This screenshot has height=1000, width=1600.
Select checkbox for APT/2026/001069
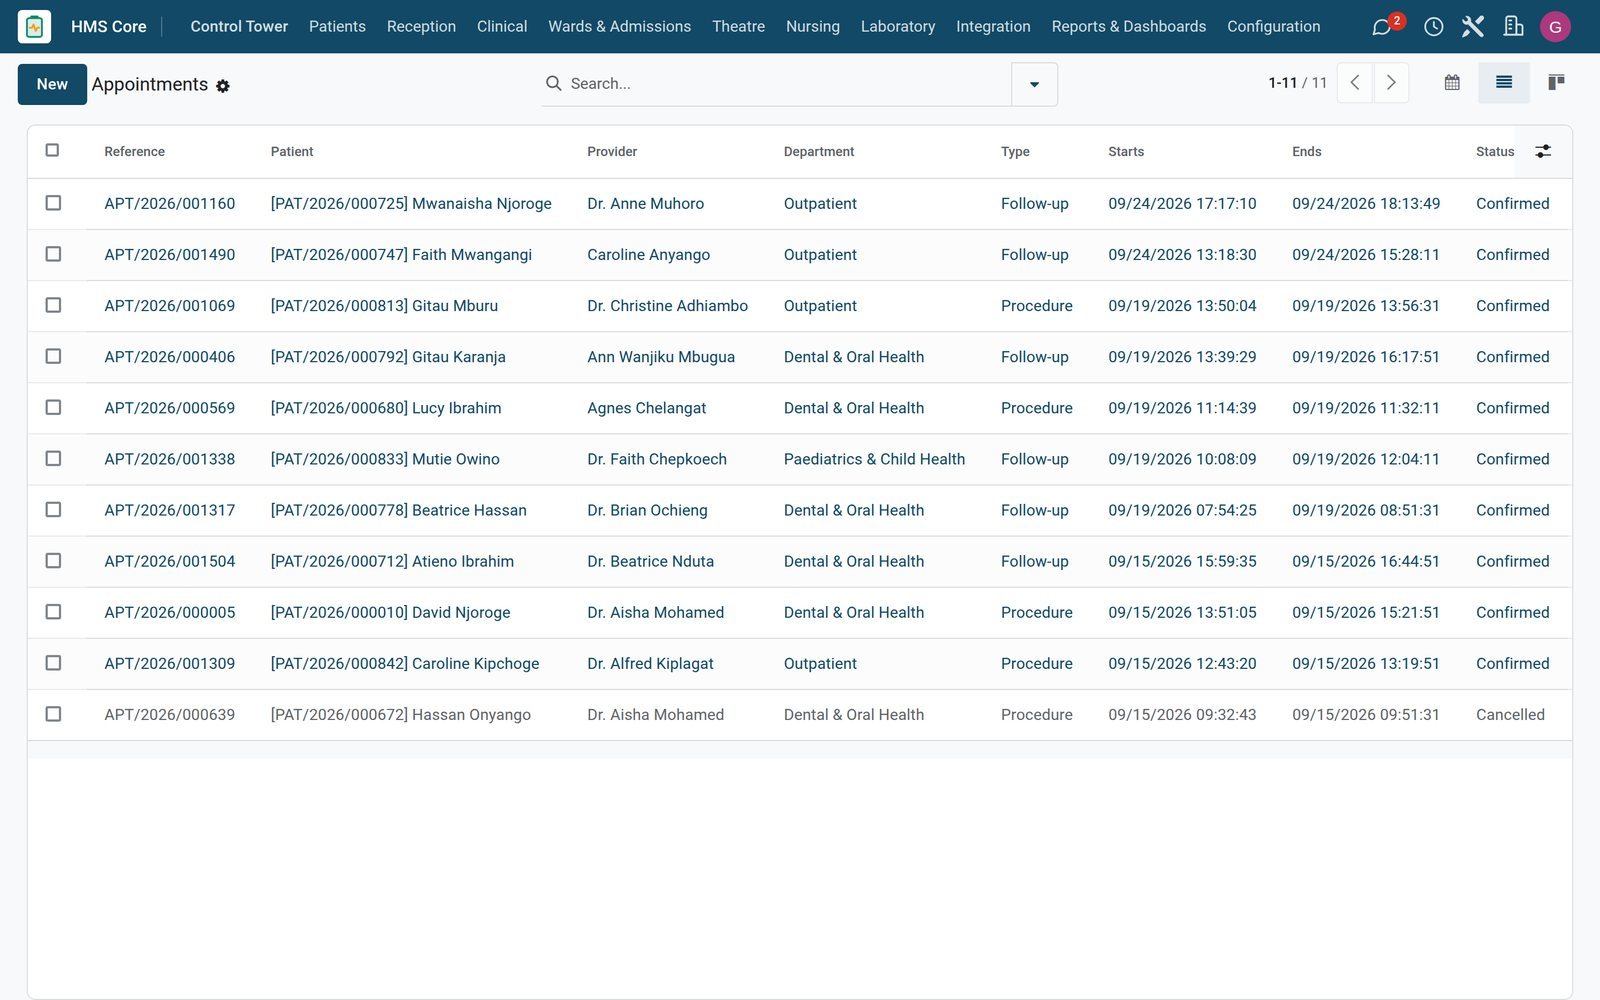point(53,305)
